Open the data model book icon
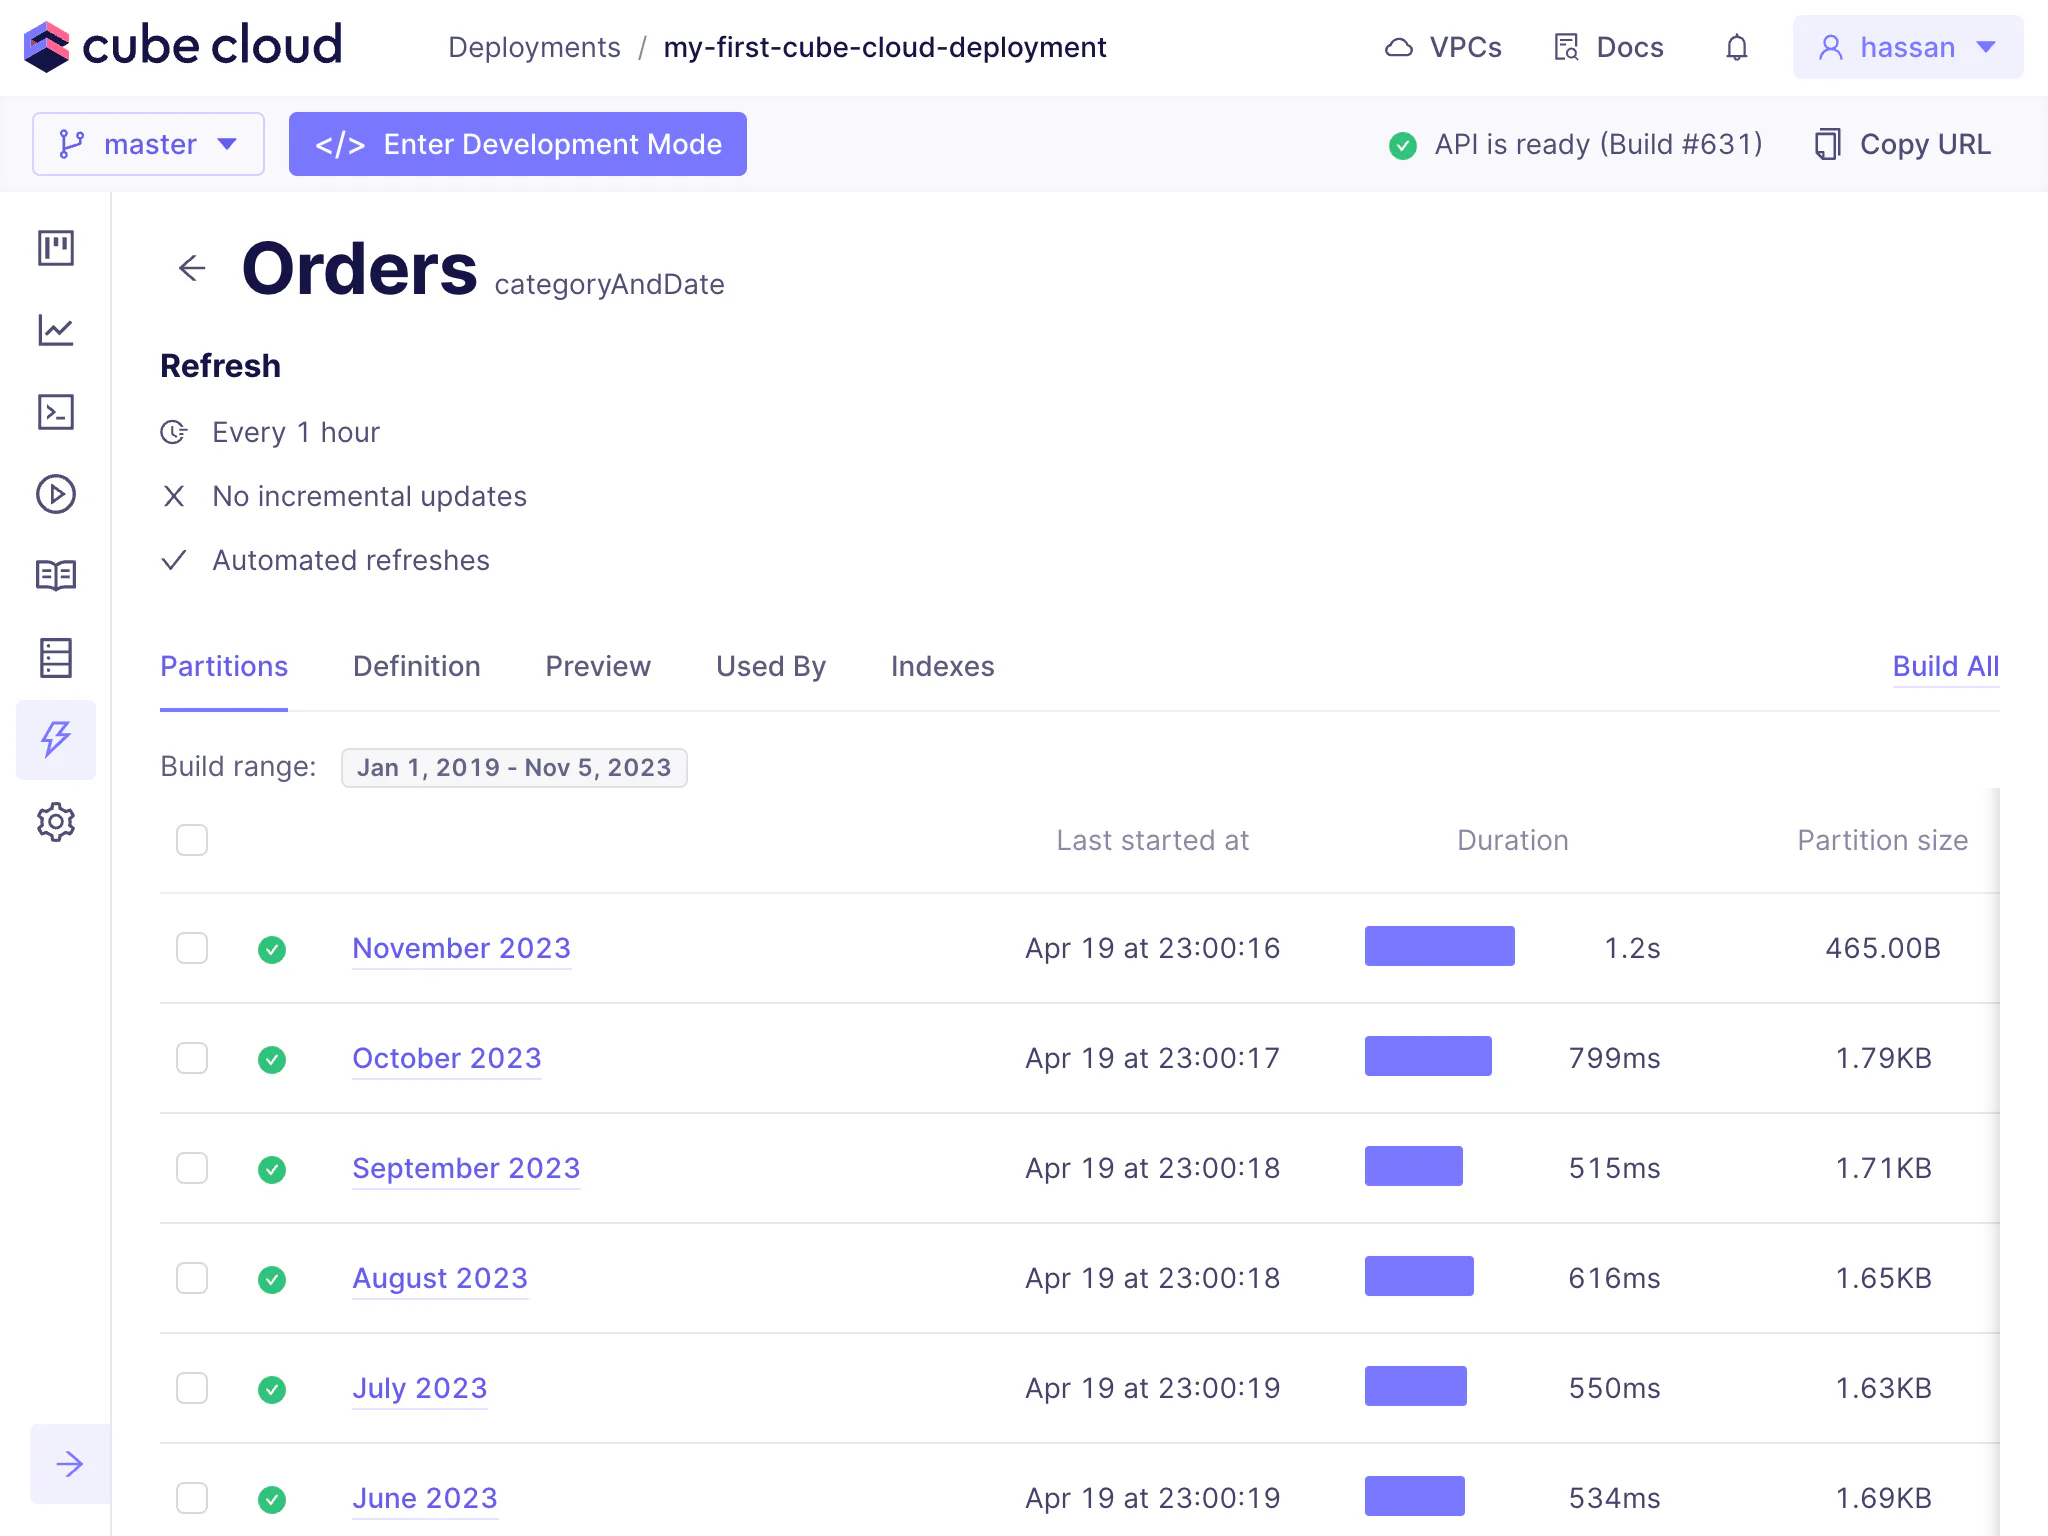 [x=56, y=576]
